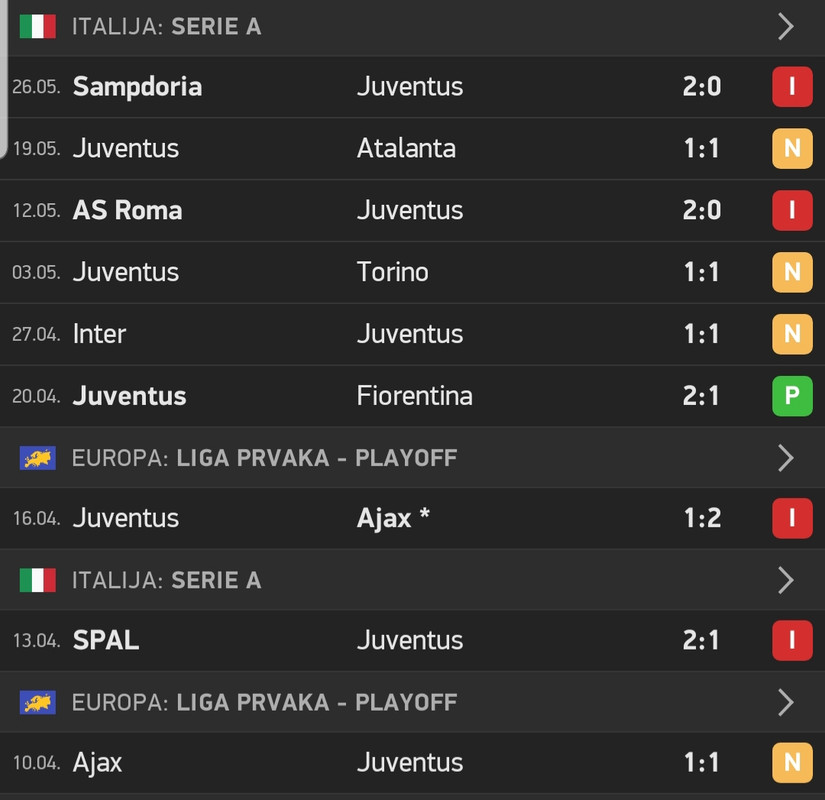Click the red loss badge for SPAL match

(792, 641)
